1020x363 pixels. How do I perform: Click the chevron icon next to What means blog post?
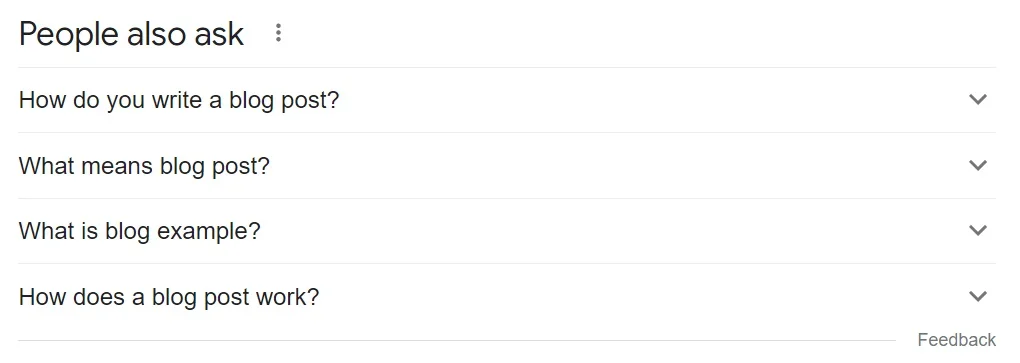point(978,165)
